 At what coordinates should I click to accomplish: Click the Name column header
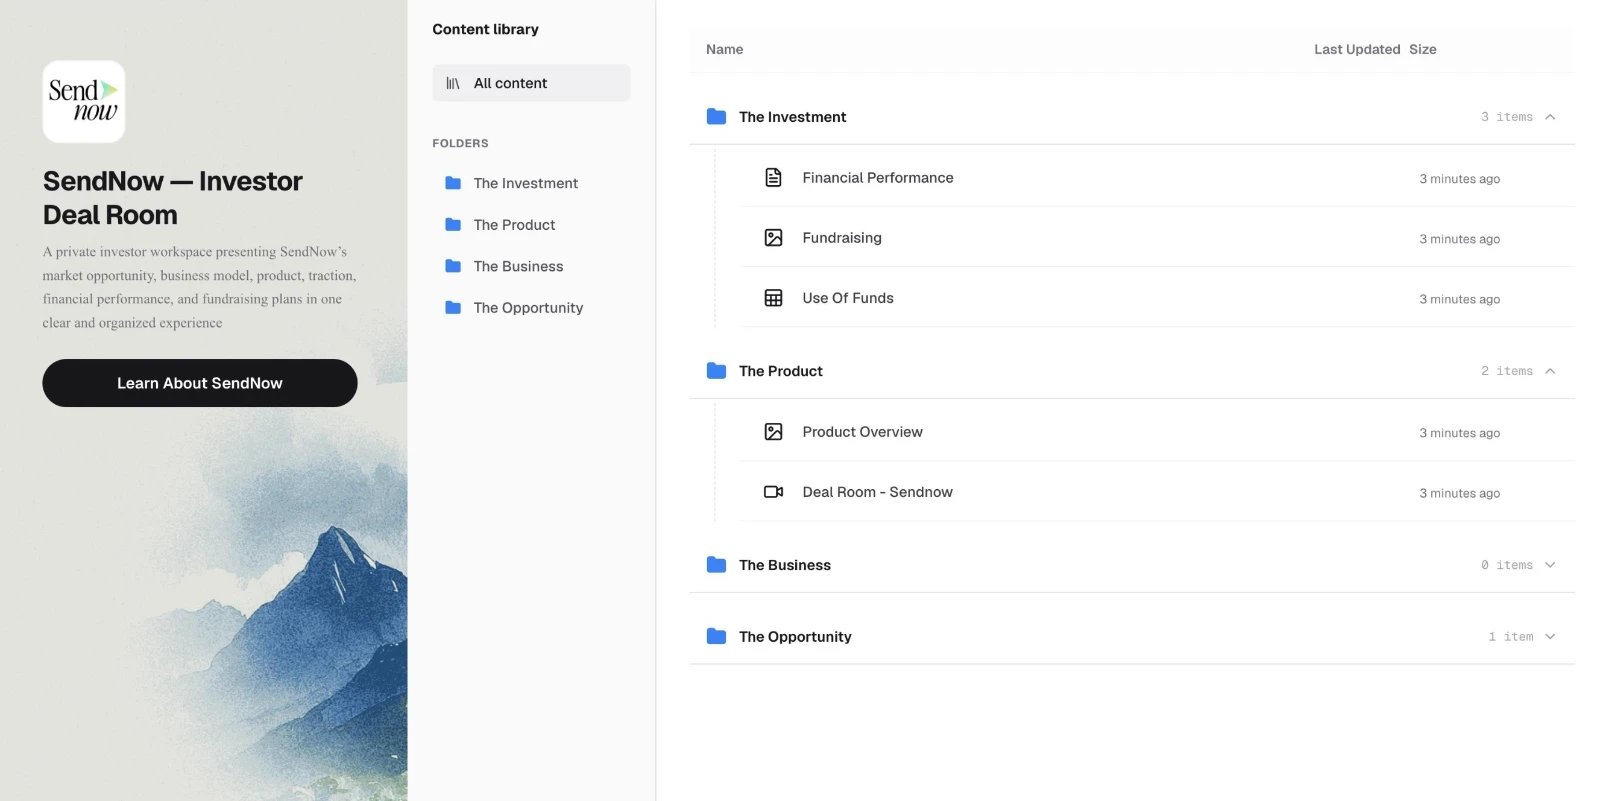point(725,49)
